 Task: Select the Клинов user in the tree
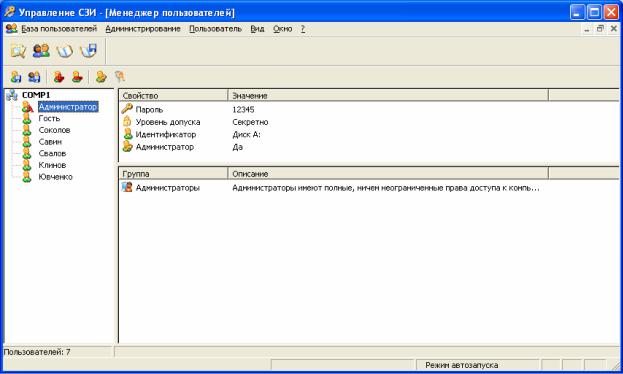click(52, 165)
